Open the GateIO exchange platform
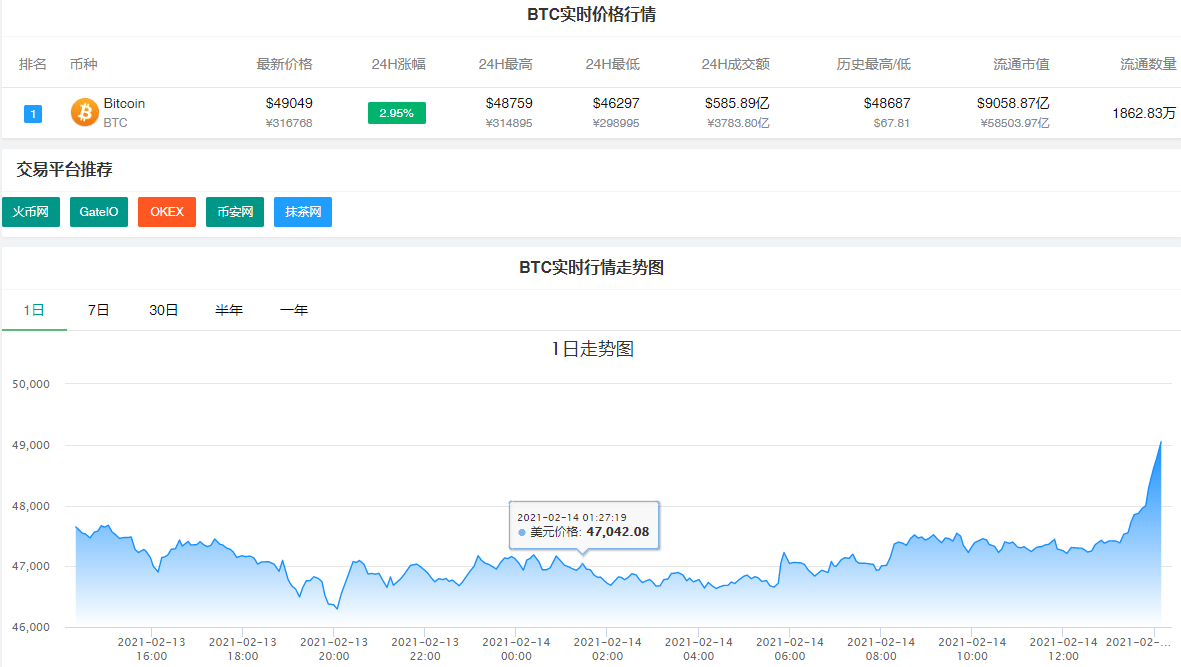This screenshot has width=1181, height=667. 98,211
